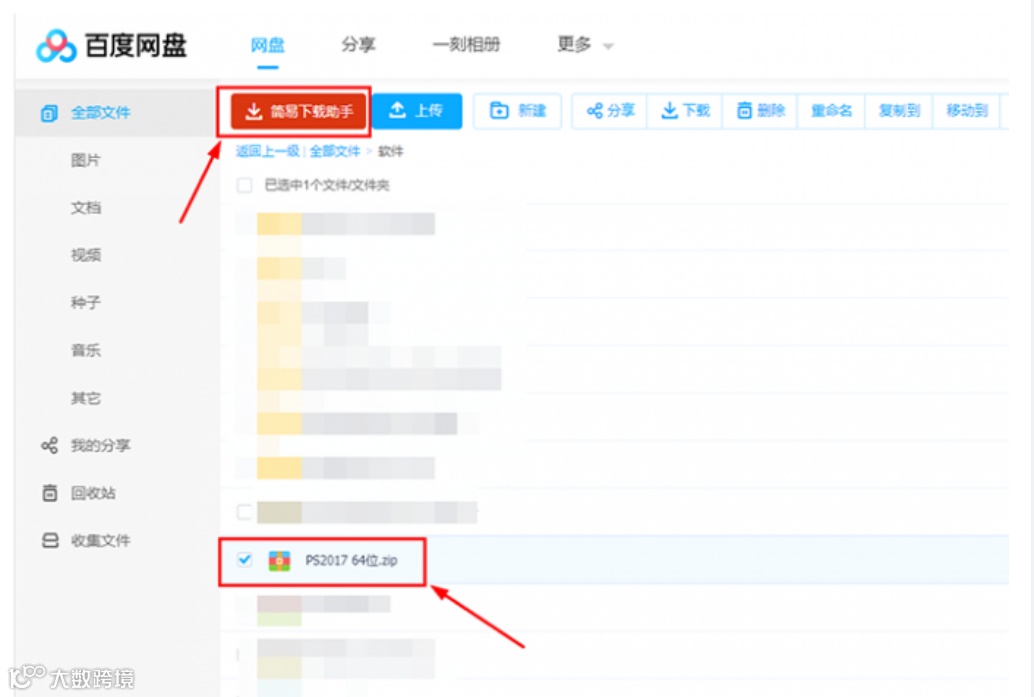
Task: Click the 简易下载助手 button
Action: [x=299, y=111]
